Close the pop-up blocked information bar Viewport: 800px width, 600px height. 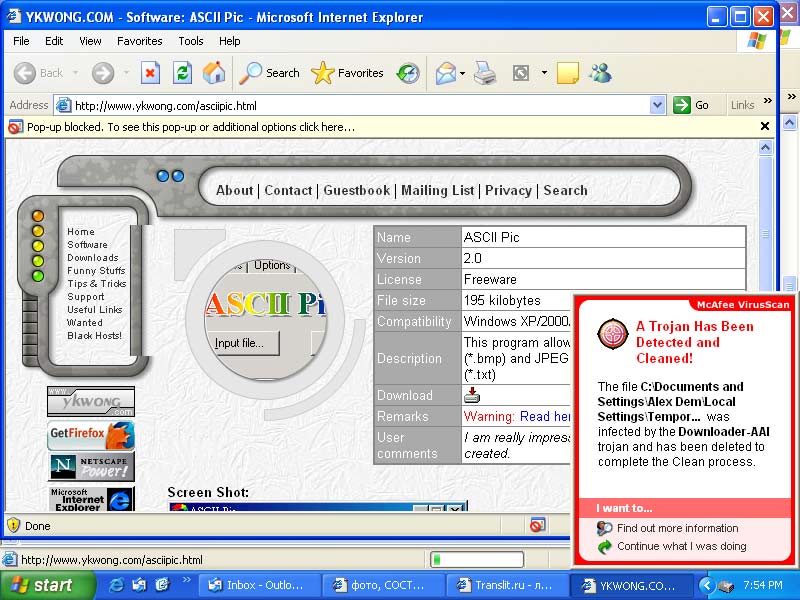click(765, 126)
